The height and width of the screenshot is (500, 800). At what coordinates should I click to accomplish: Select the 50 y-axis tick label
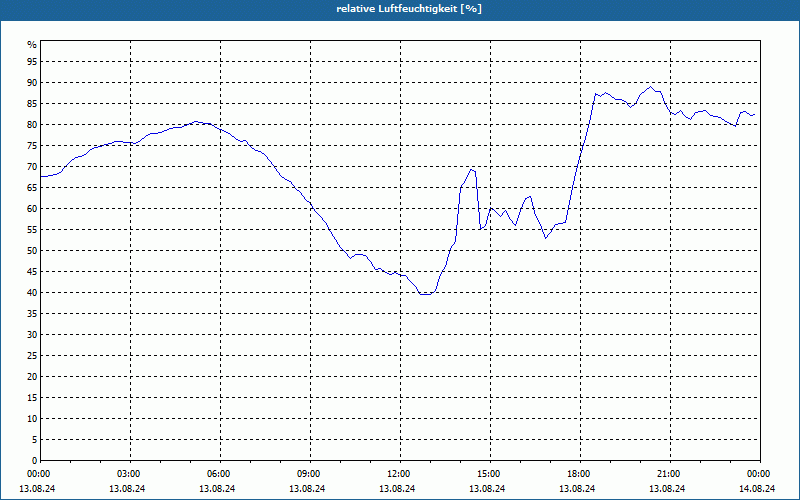click(x=32, y=251)
